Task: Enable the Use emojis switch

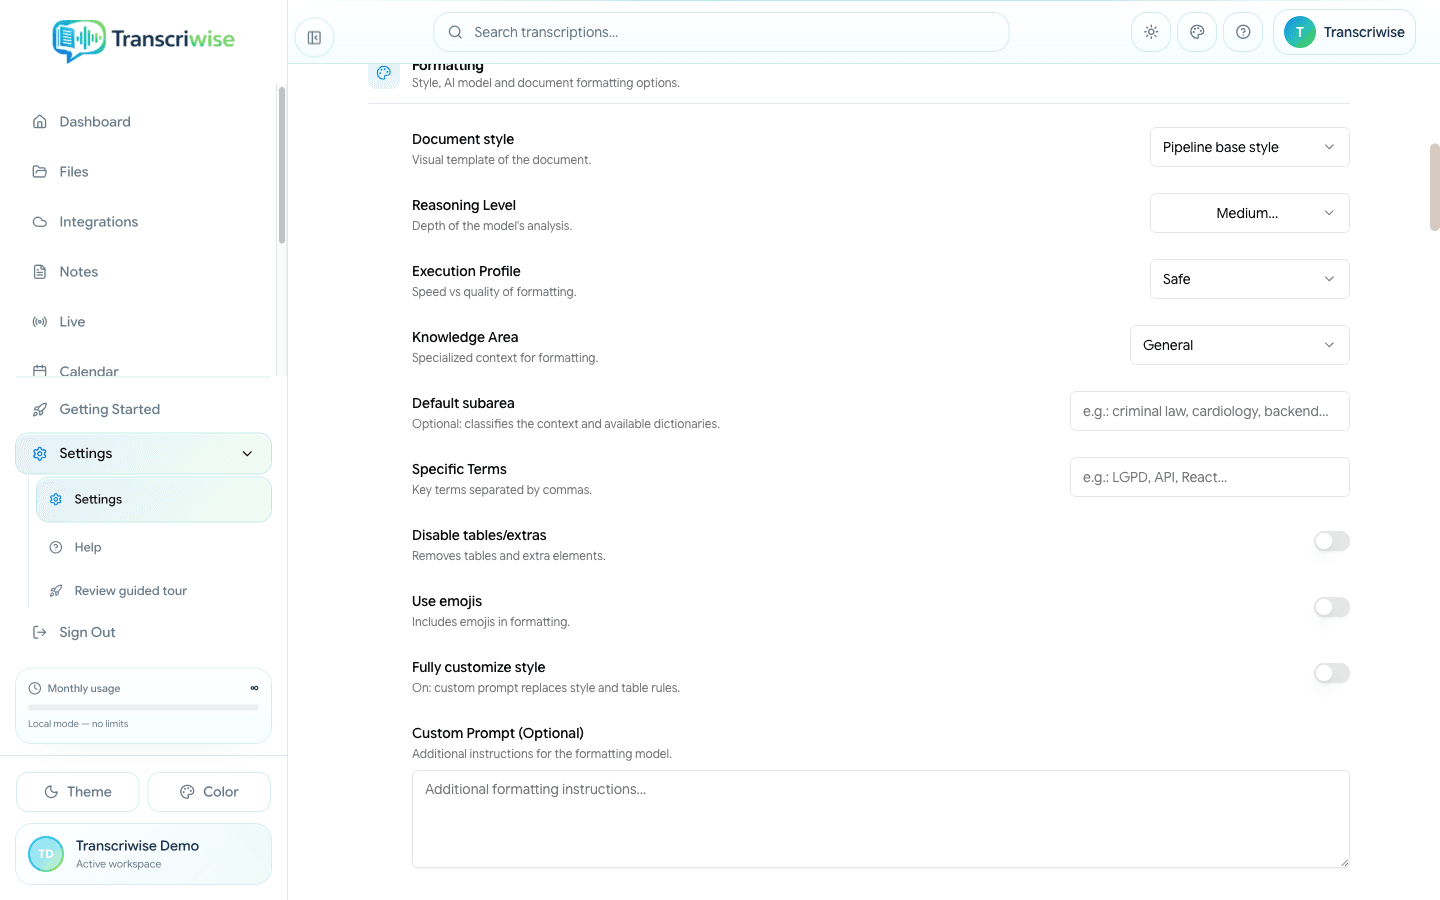Action: tap(1332, 607)
